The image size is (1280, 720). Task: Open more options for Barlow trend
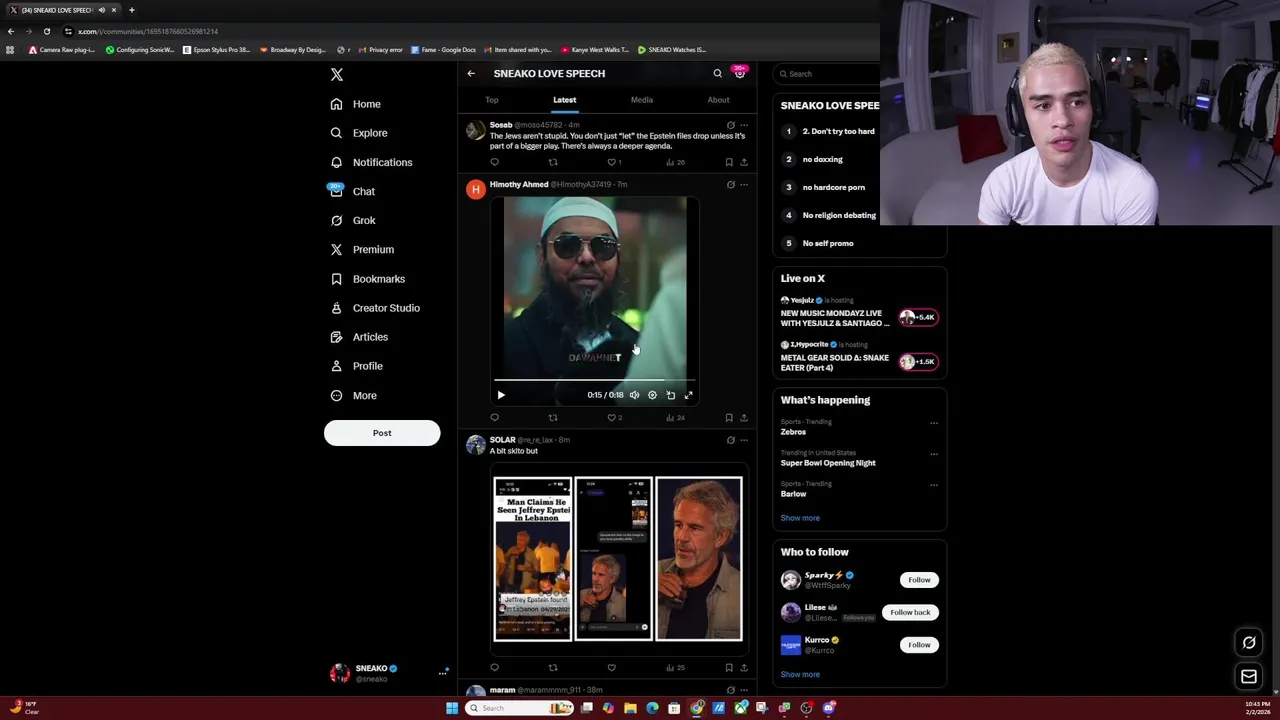(934, 485)
